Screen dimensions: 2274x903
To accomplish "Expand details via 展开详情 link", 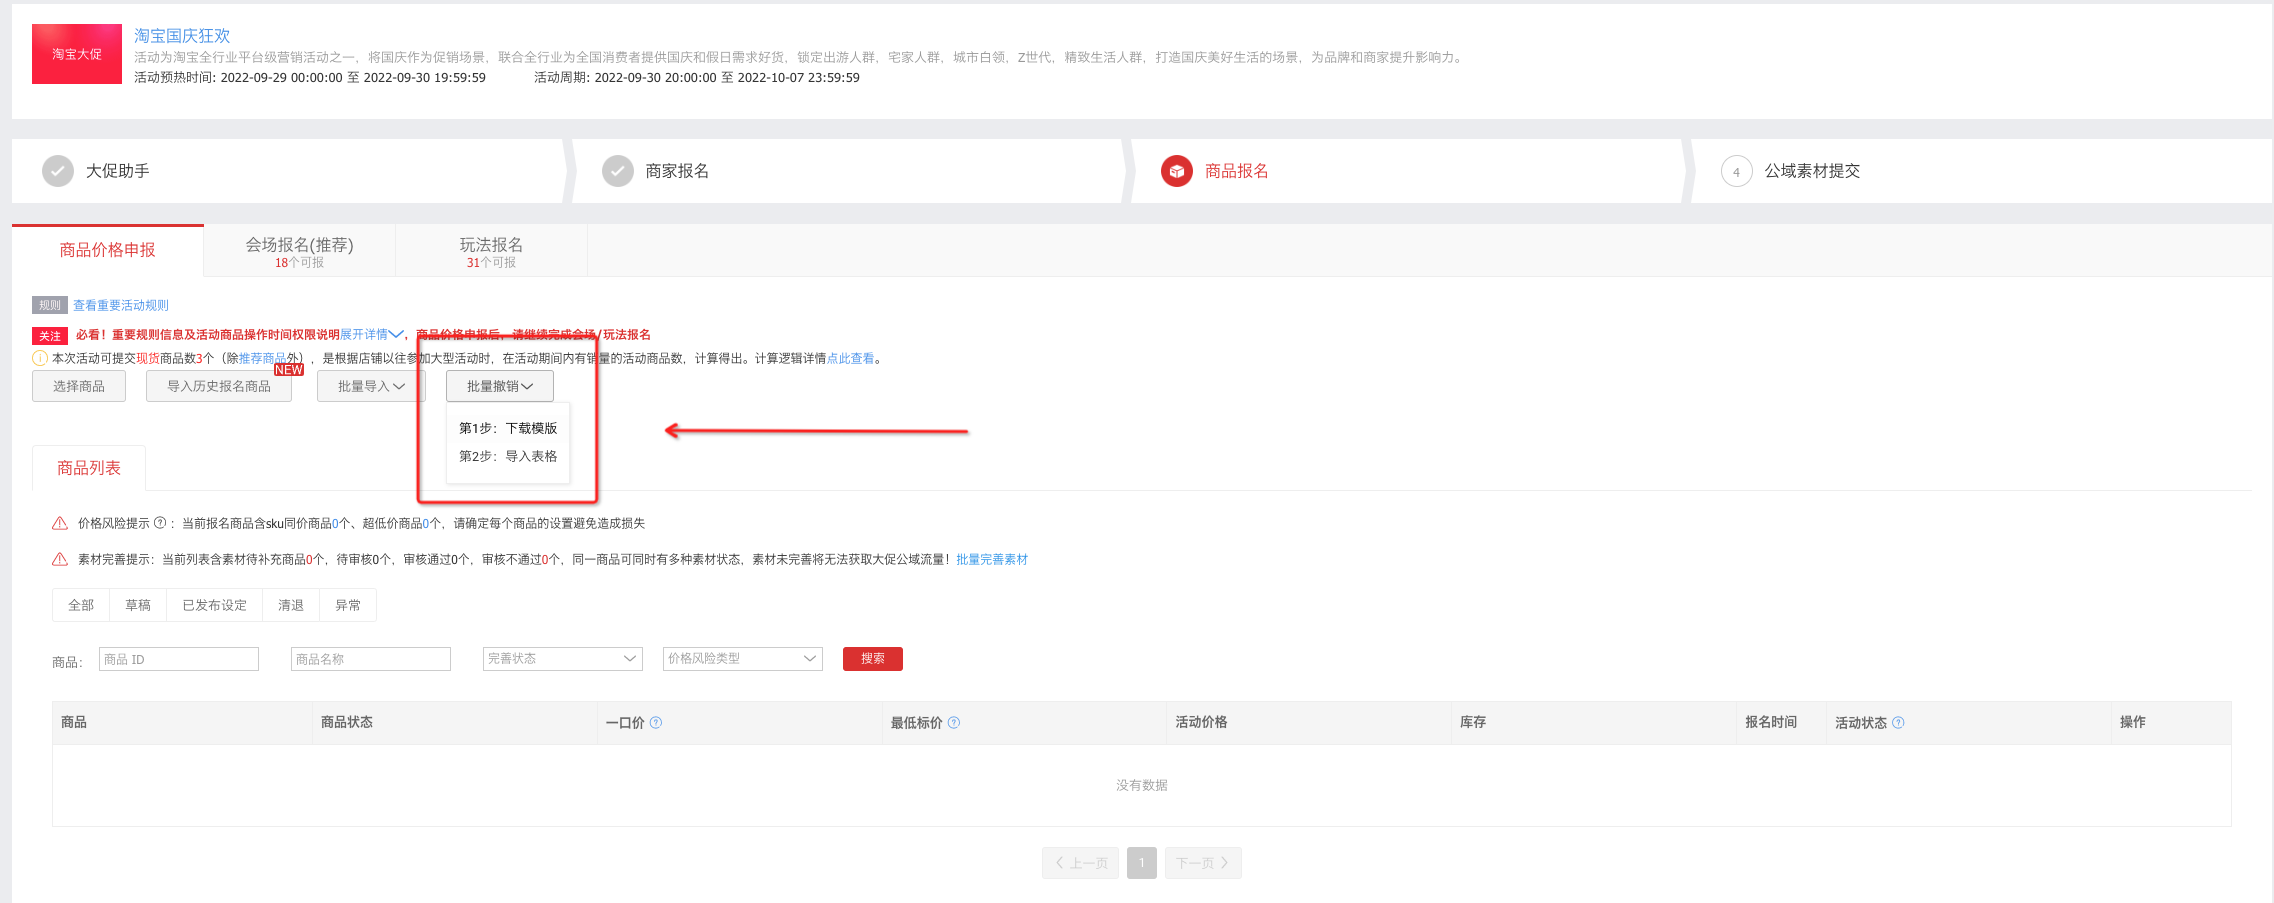I will pyautogui.click(x=371, y=335).
